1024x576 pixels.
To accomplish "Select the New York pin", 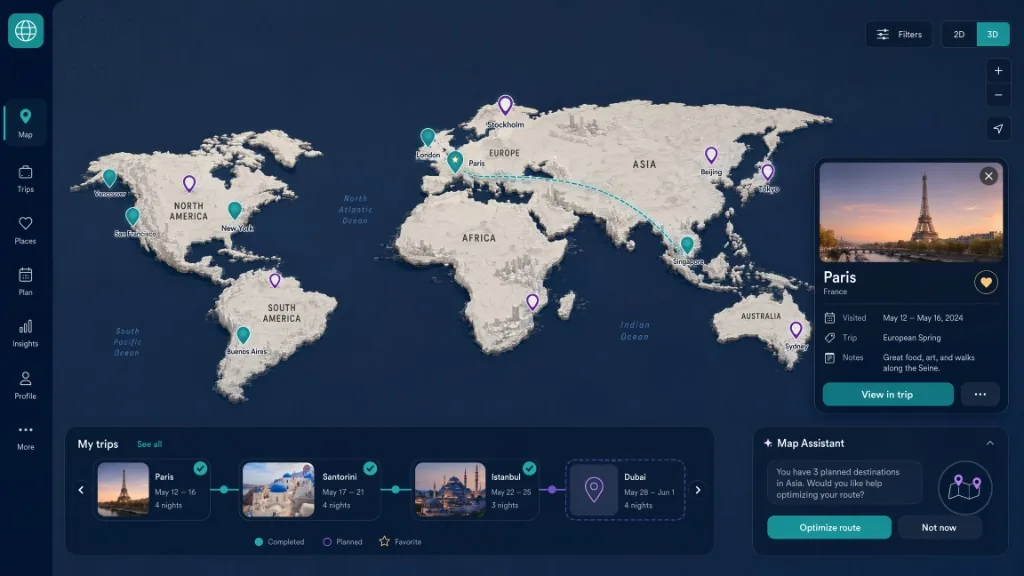I will tap(234, 210).
